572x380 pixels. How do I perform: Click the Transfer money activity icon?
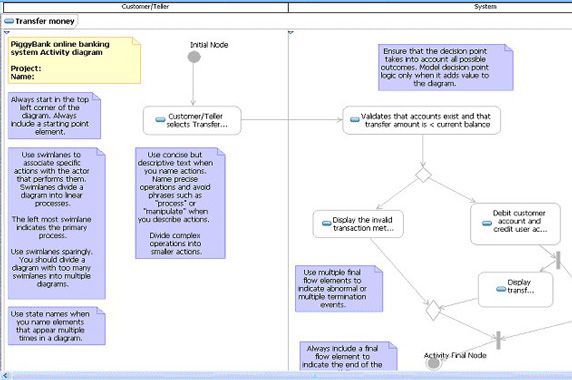point(9,22)
